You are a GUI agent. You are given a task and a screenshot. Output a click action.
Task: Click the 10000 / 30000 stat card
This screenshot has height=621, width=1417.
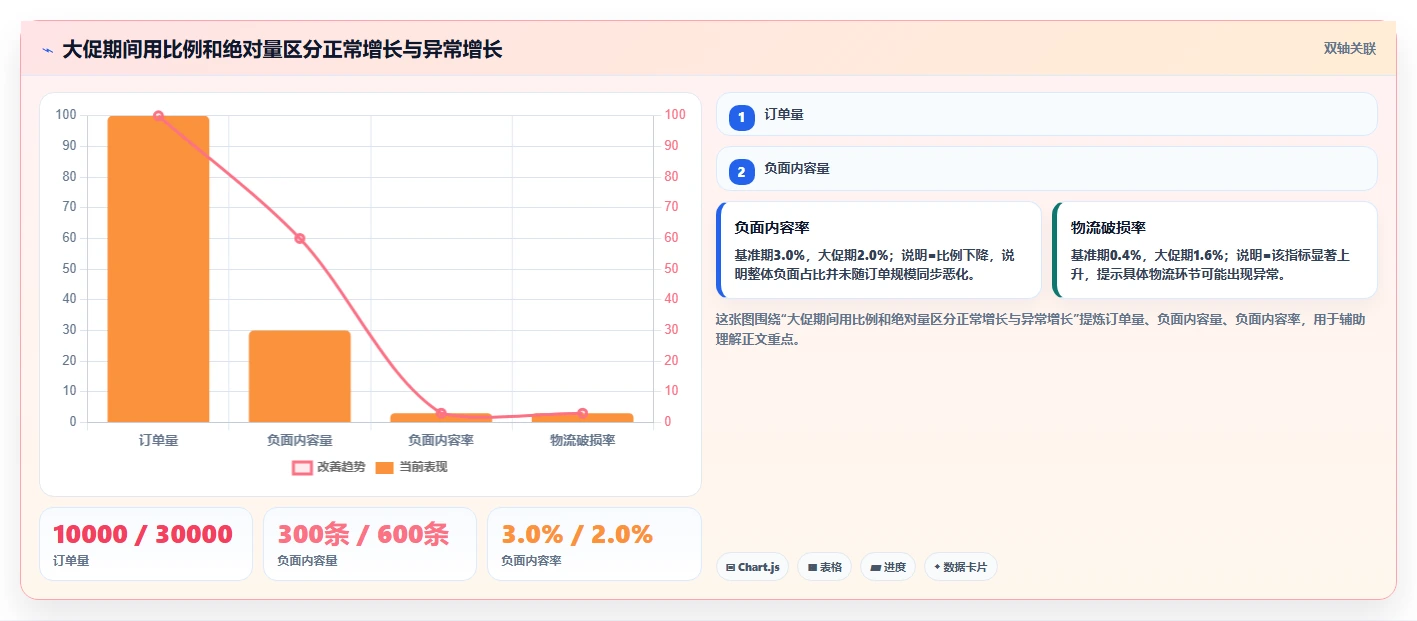(x=146, y=544)
